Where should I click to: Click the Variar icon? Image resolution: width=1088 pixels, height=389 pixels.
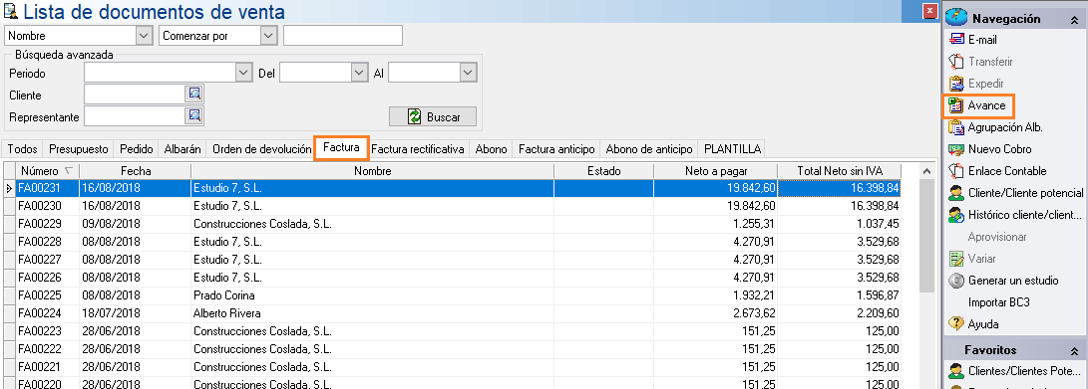click(x=957, y=259)
